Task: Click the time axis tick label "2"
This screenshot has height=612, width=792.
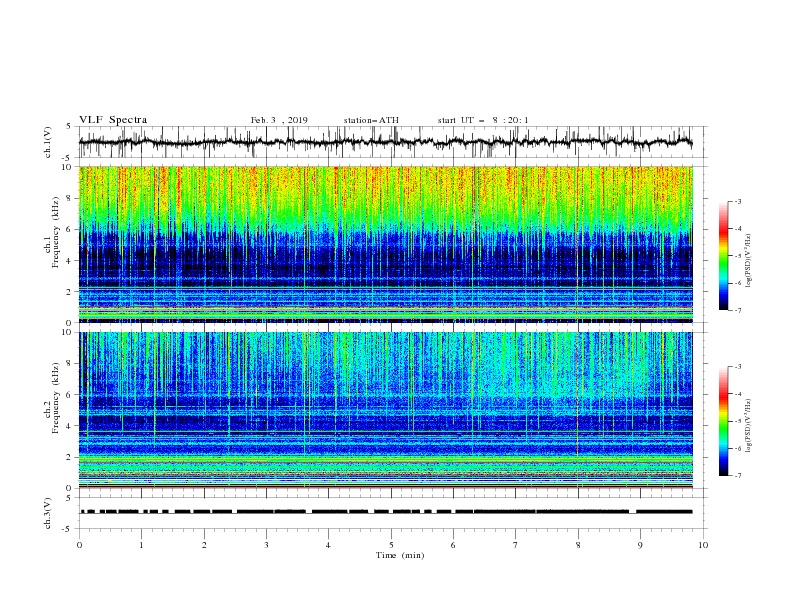Action: 204,545
